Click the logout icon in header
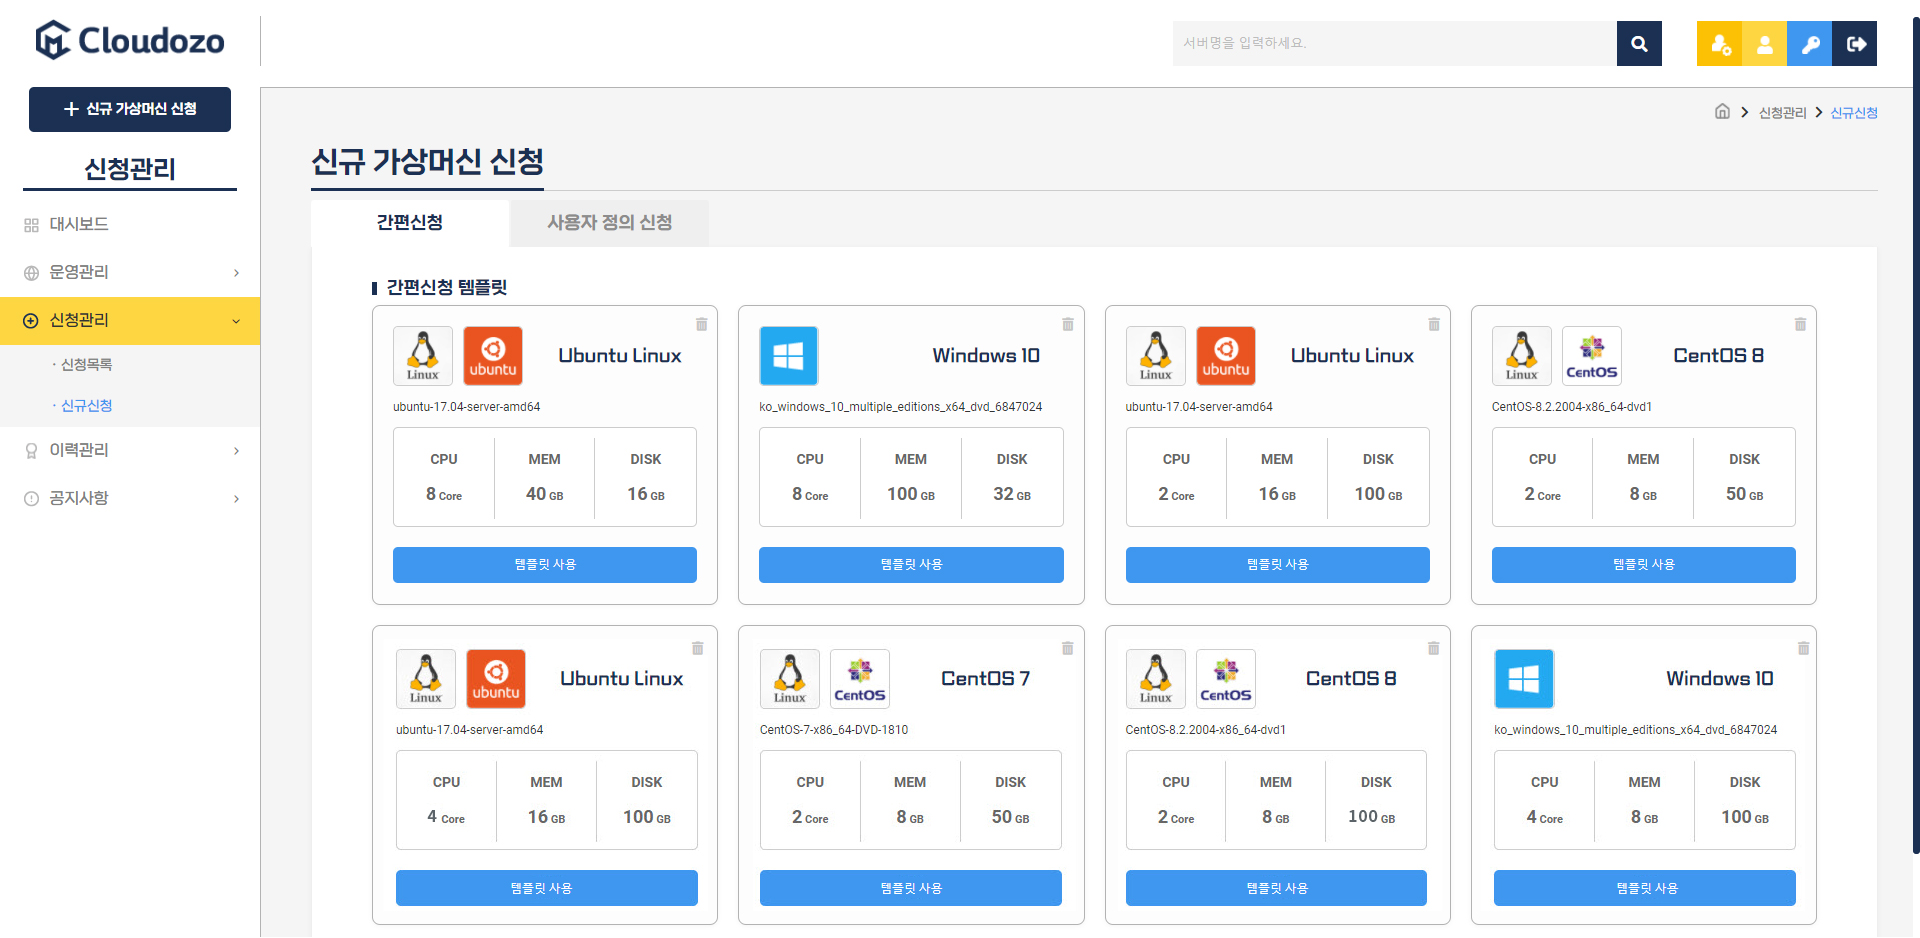This screenshot has height=938, width=1920. coord(1855,44)
